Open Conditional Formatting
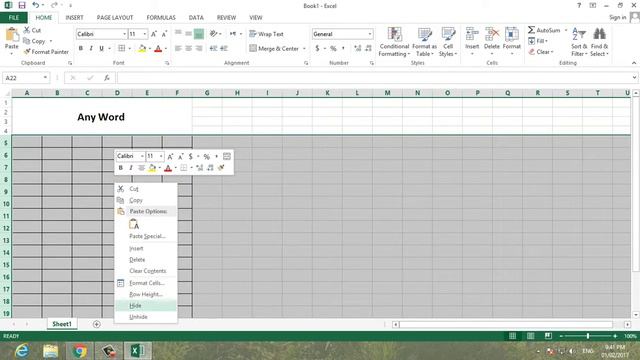 (394, 42)
